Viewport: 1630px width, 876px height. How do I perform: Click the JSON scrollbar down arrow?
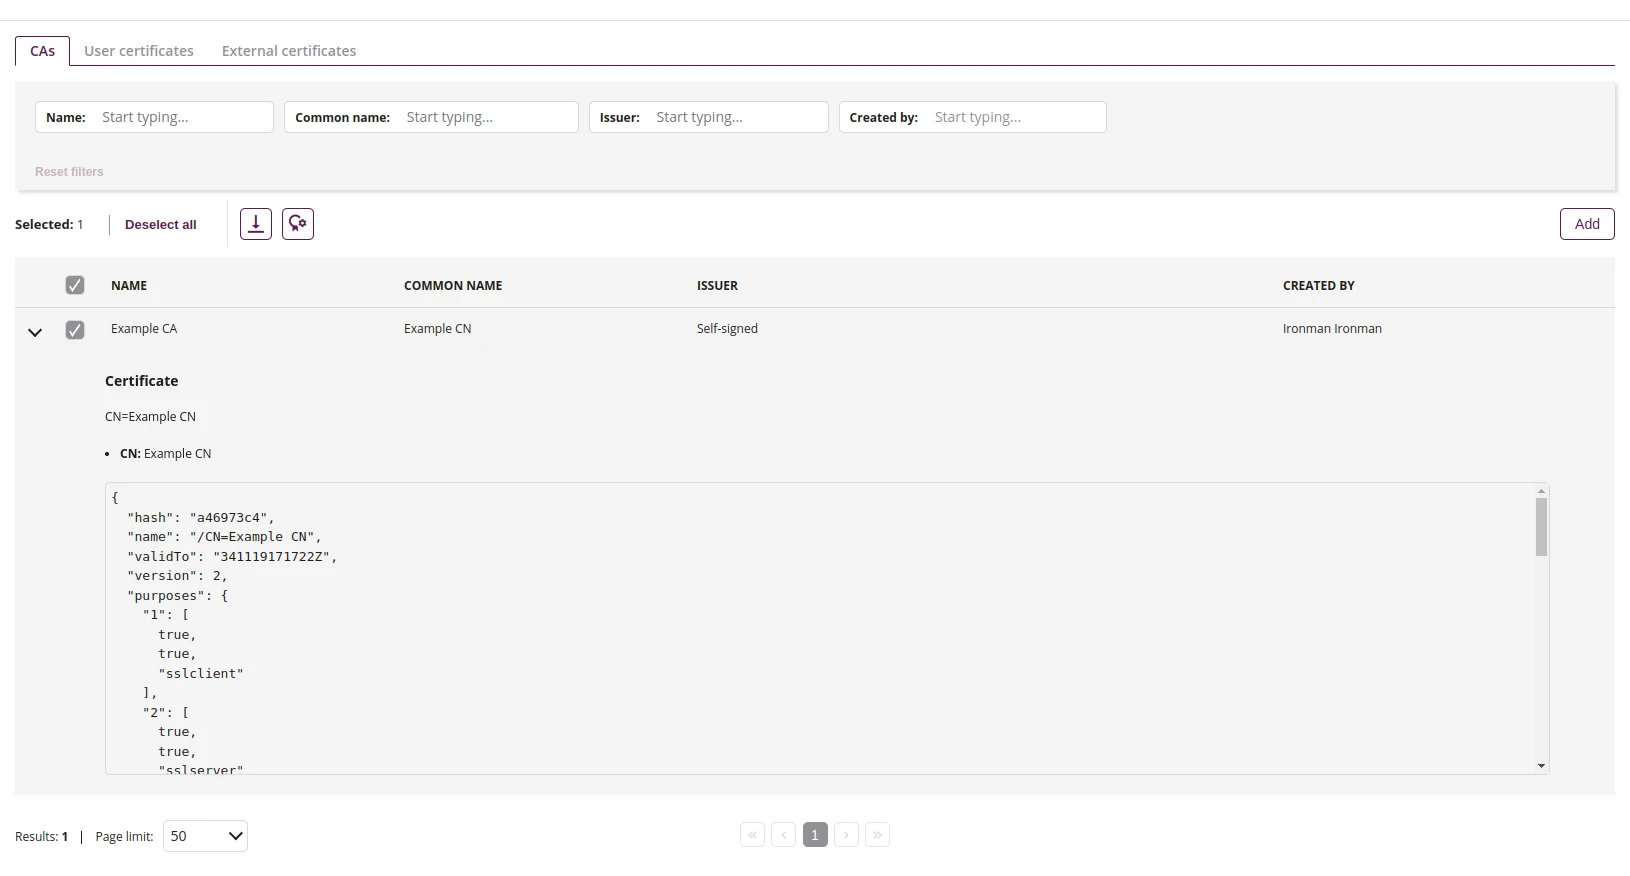pyautogui.click(x=1541, y=766)
